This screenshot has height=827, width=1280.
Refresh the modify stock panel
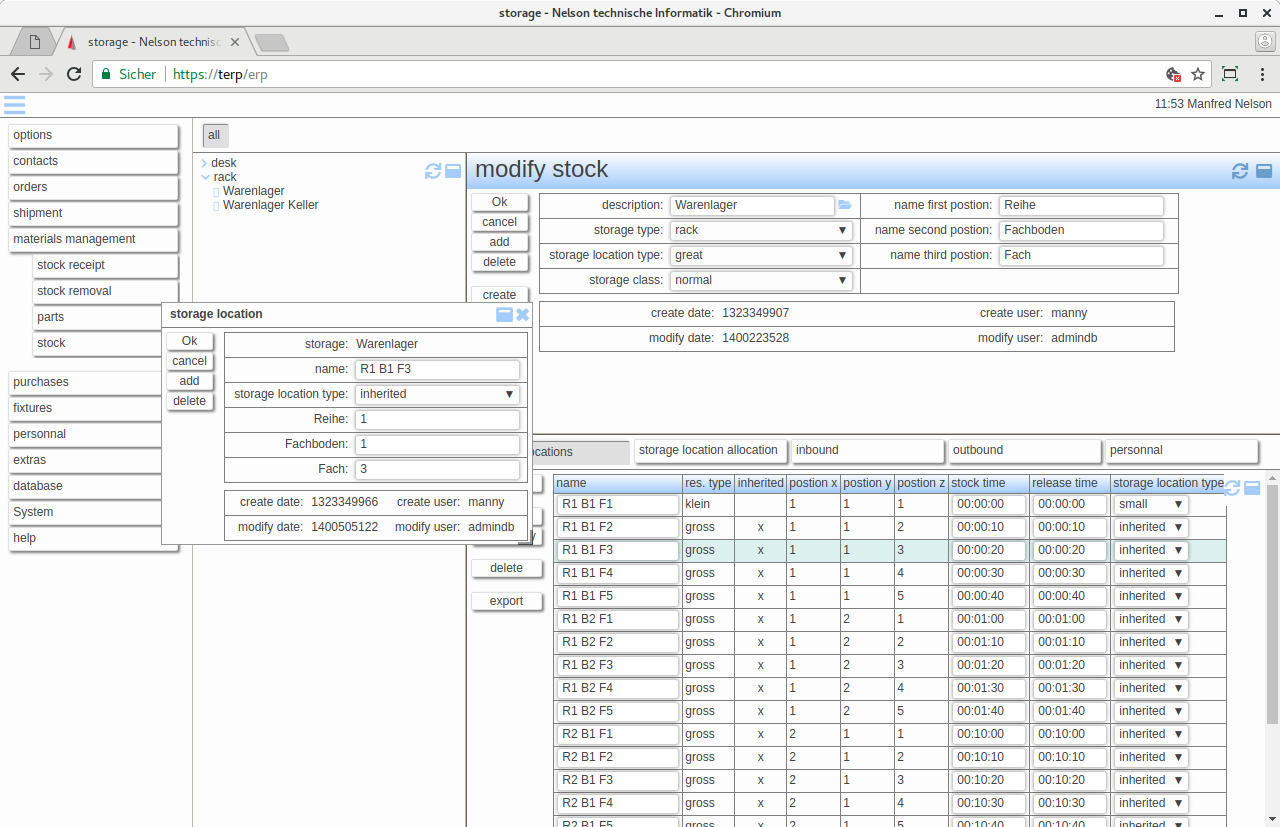coord(1239,171)
